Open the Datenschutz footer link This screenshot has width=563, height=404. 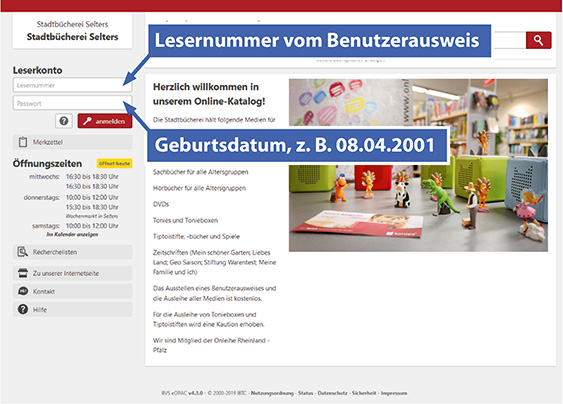click(x=332, y=393)
